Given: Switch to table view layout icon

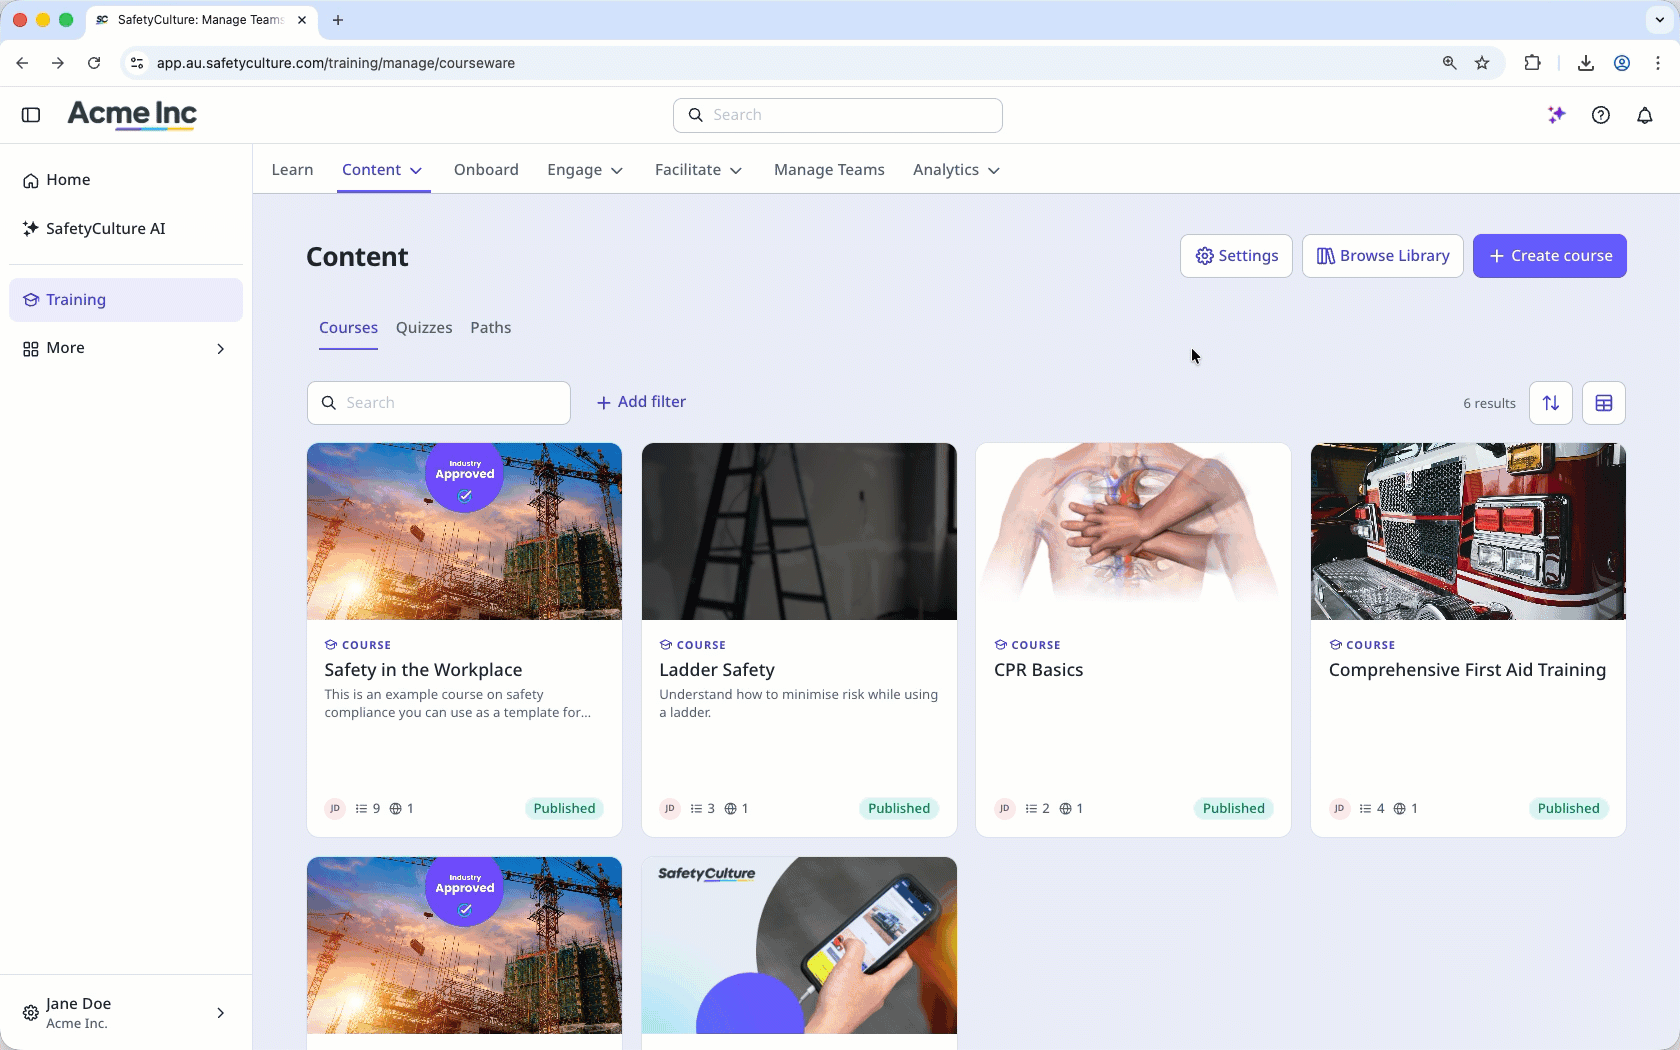Looking at the screenshot, I should coord(1604,403).
